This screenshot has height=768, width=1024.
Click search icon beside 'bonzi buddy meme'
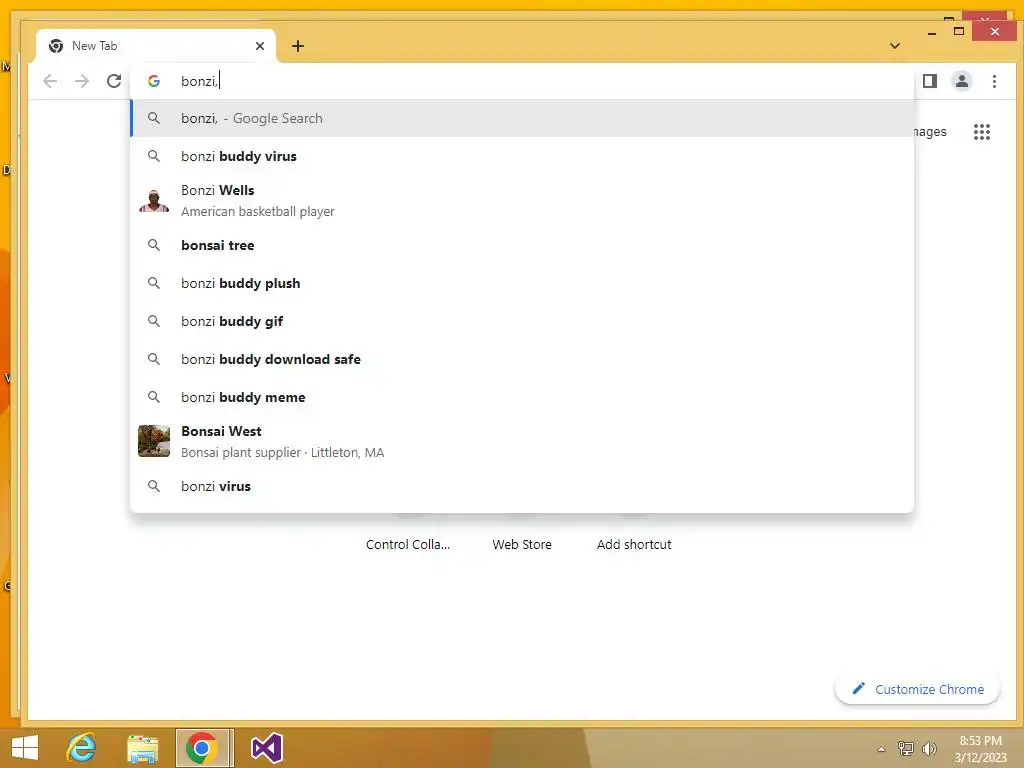pos(154,397)
